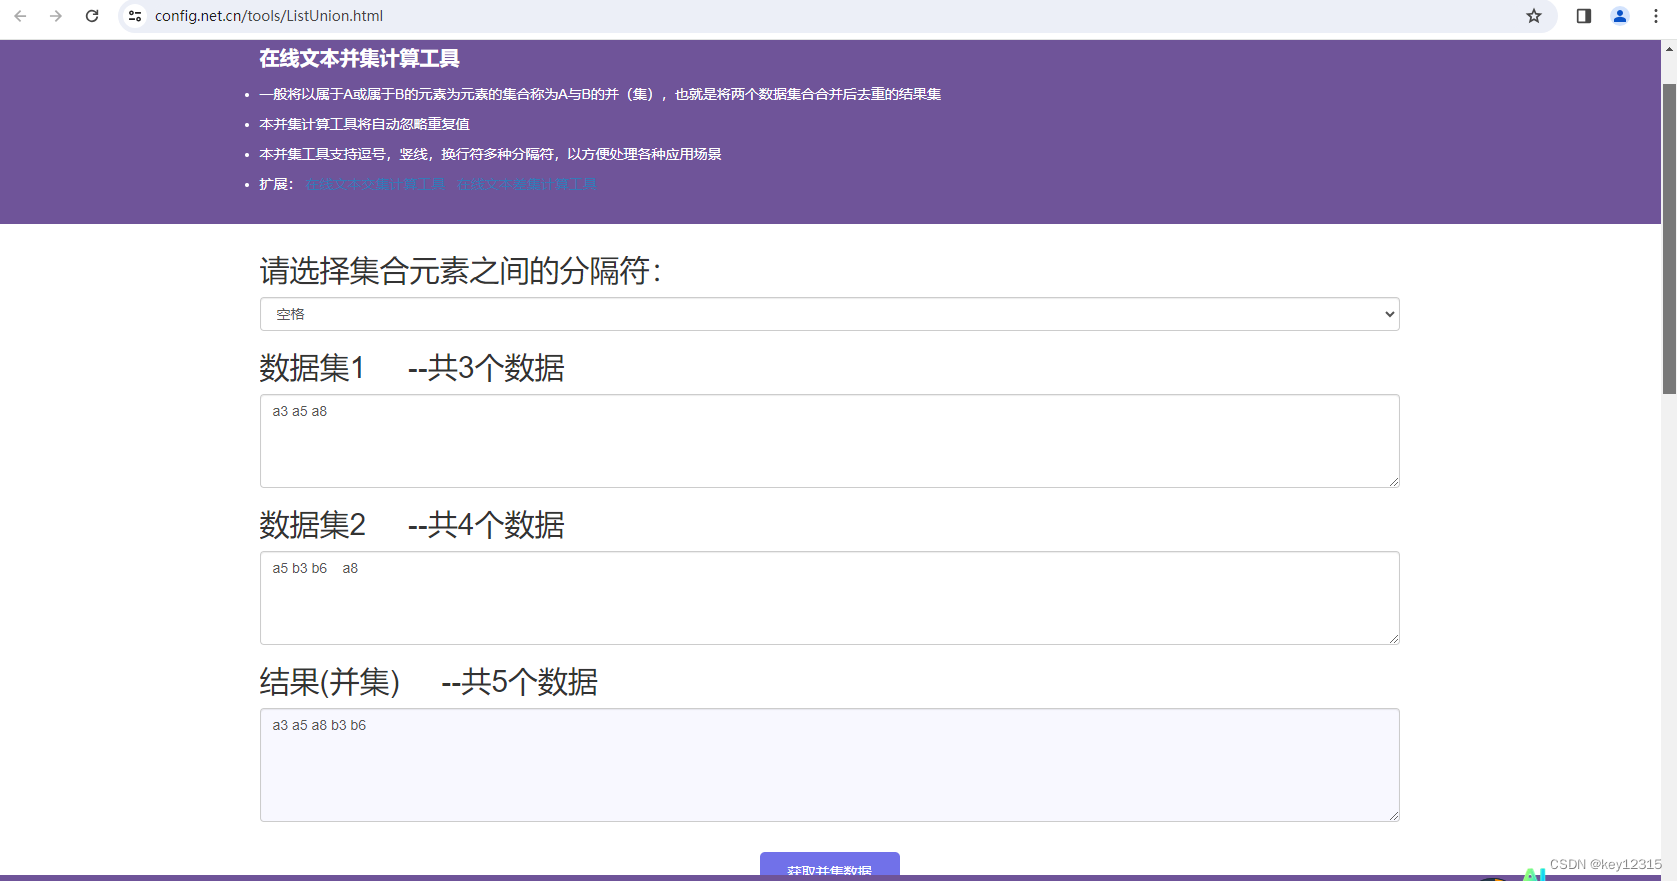Image resolution: width=1677 pixels, height=881 pixels.
Task: Click the bullet defining A与B的并（集）
Action: tap(600, 94)
